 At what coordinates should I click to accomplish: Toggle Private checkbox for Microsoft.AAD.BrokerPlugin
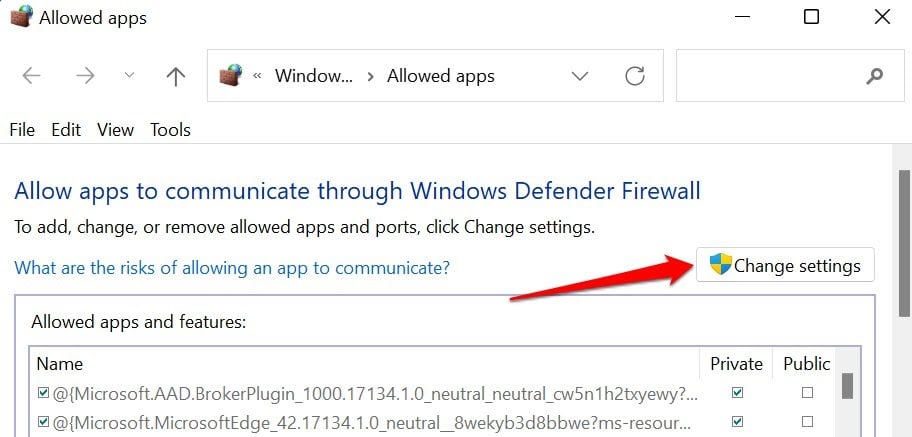tap(737, 392)
